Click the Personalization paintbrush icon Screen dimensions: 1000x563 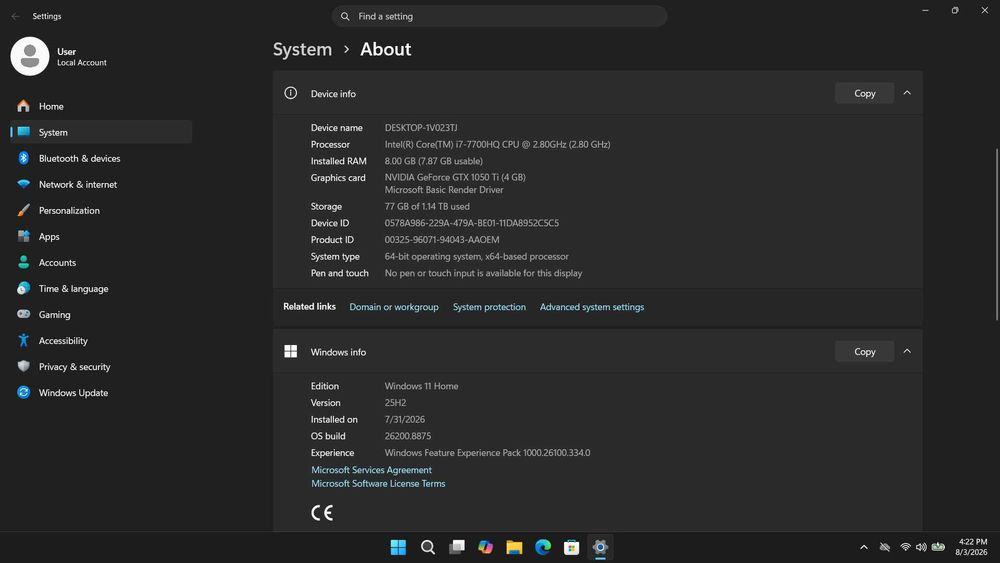pos(24,210)
